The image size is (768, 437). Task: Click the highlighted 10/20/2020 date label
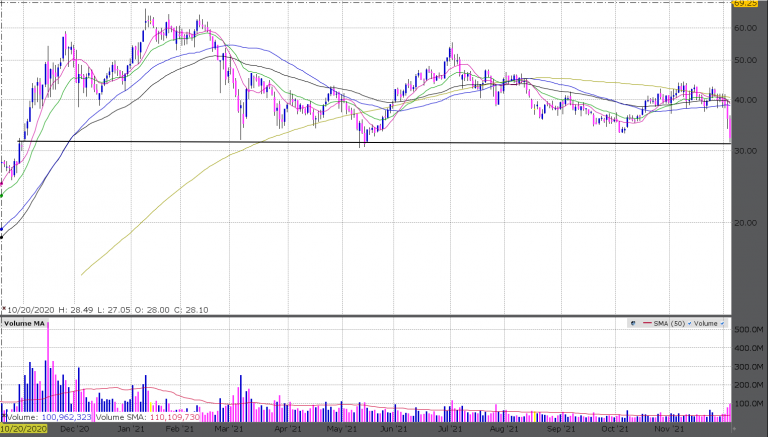23,429
